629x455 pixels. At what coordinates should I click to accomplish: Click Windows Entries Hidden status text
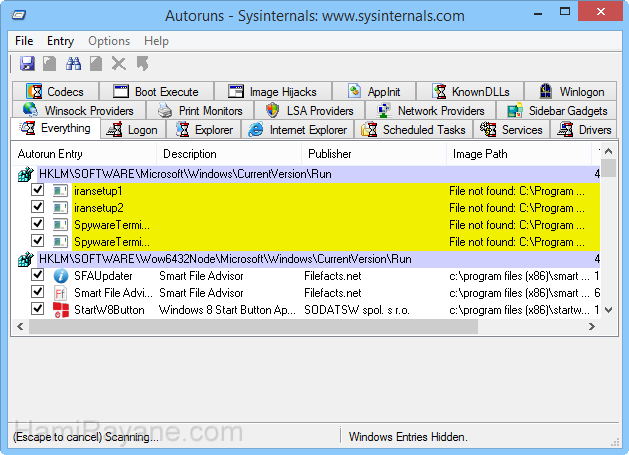pos(408,437)
